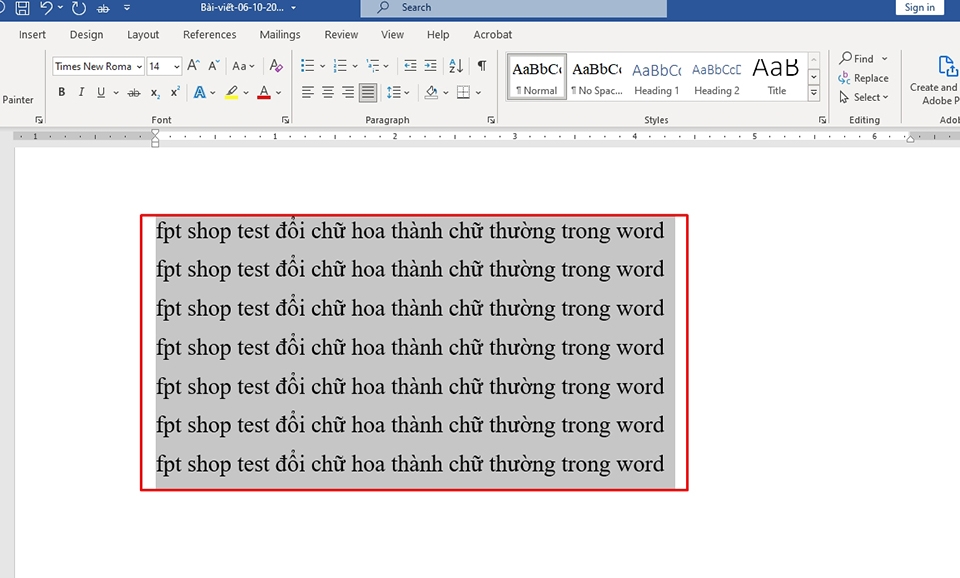Screen dimensions: 960x578
Task: Click the Sign in button
Action: pyautogui.click(x=920, y=7)
